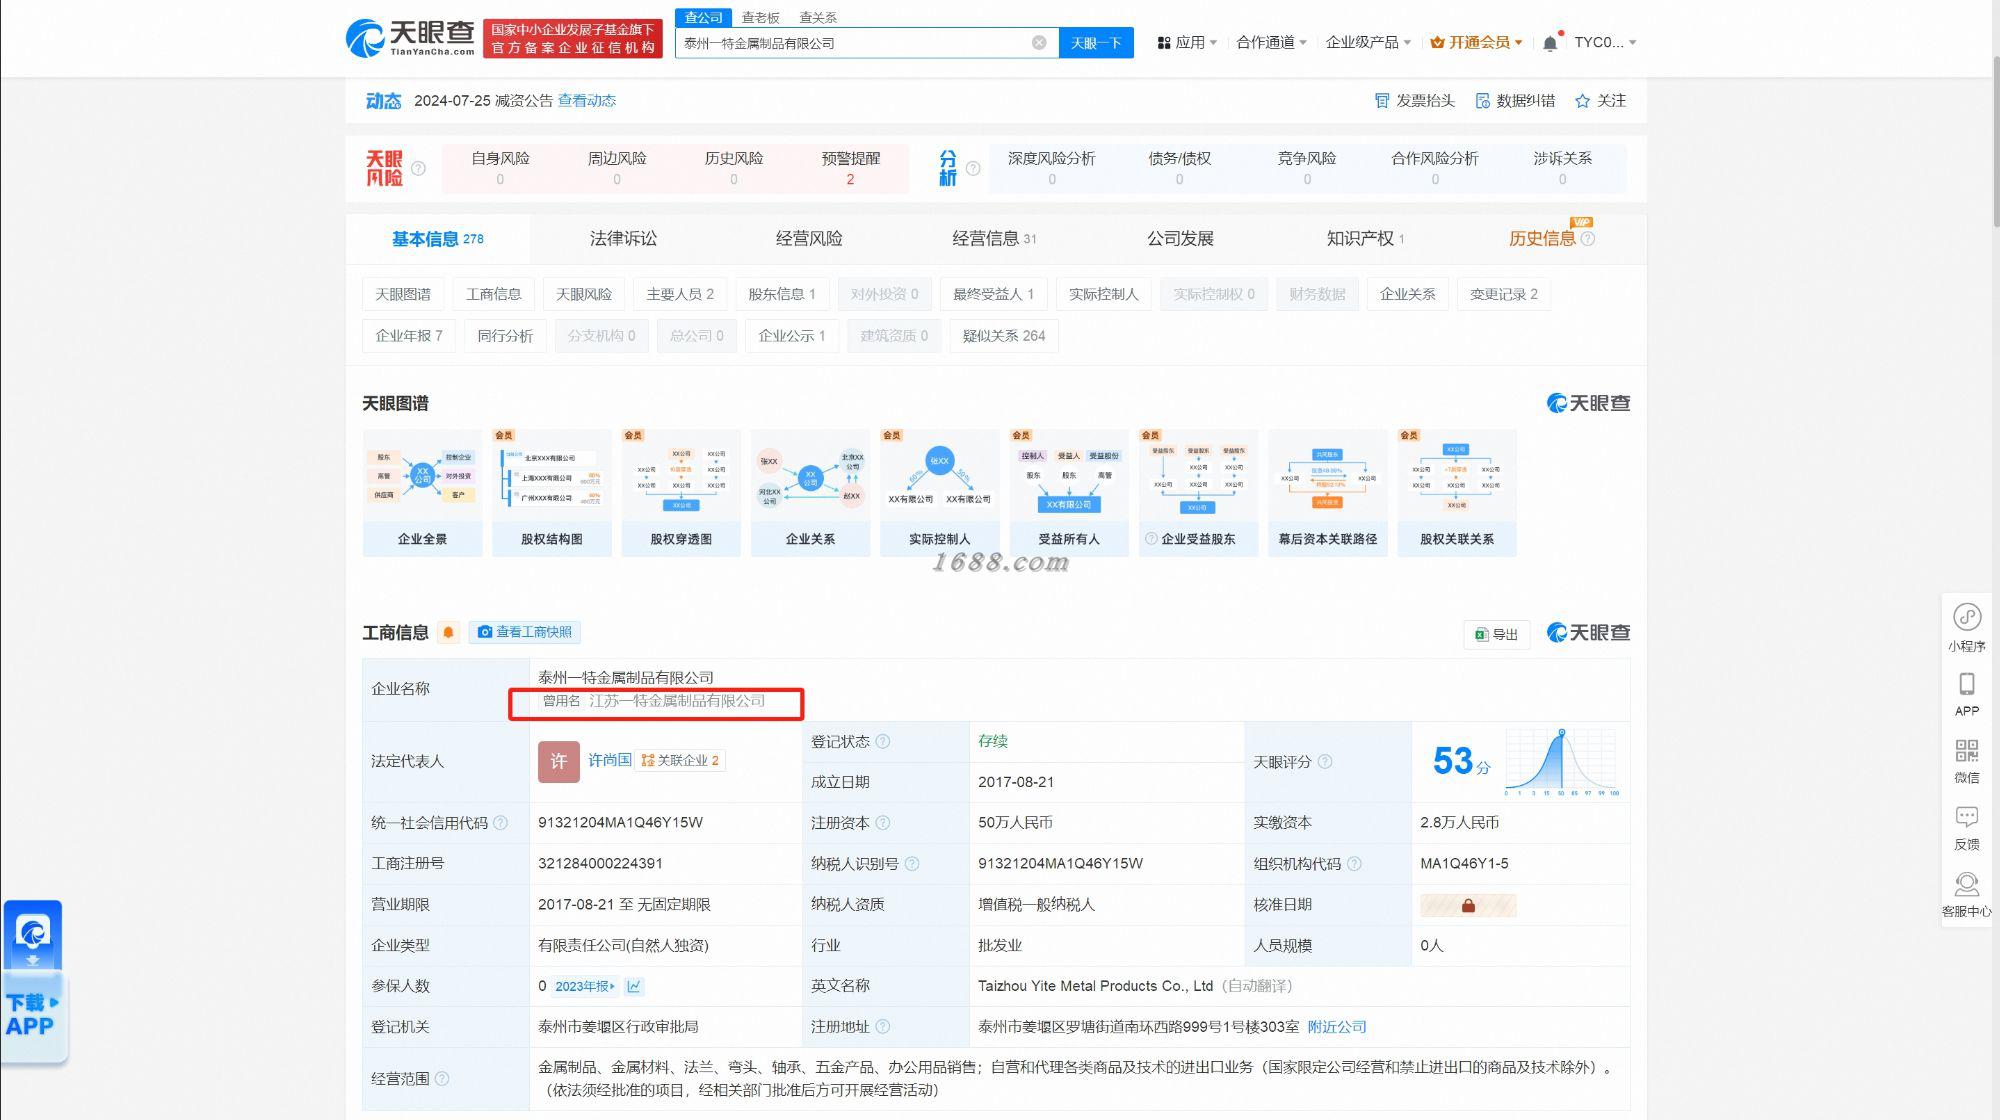The width and height of the screenshot is (2000, 1120).
Task: Jump to 企业年报 7 section
Action: tap(409, 336)
